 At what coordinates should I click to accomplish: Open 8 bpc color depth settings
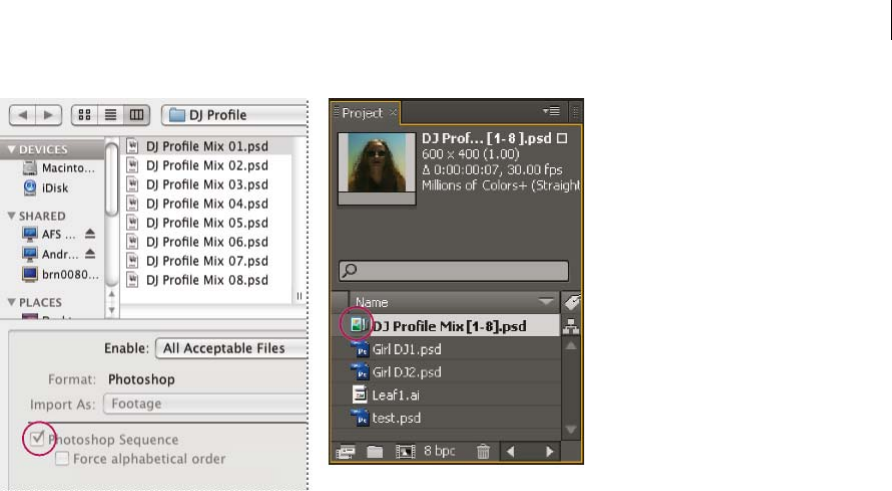(439, 451)
